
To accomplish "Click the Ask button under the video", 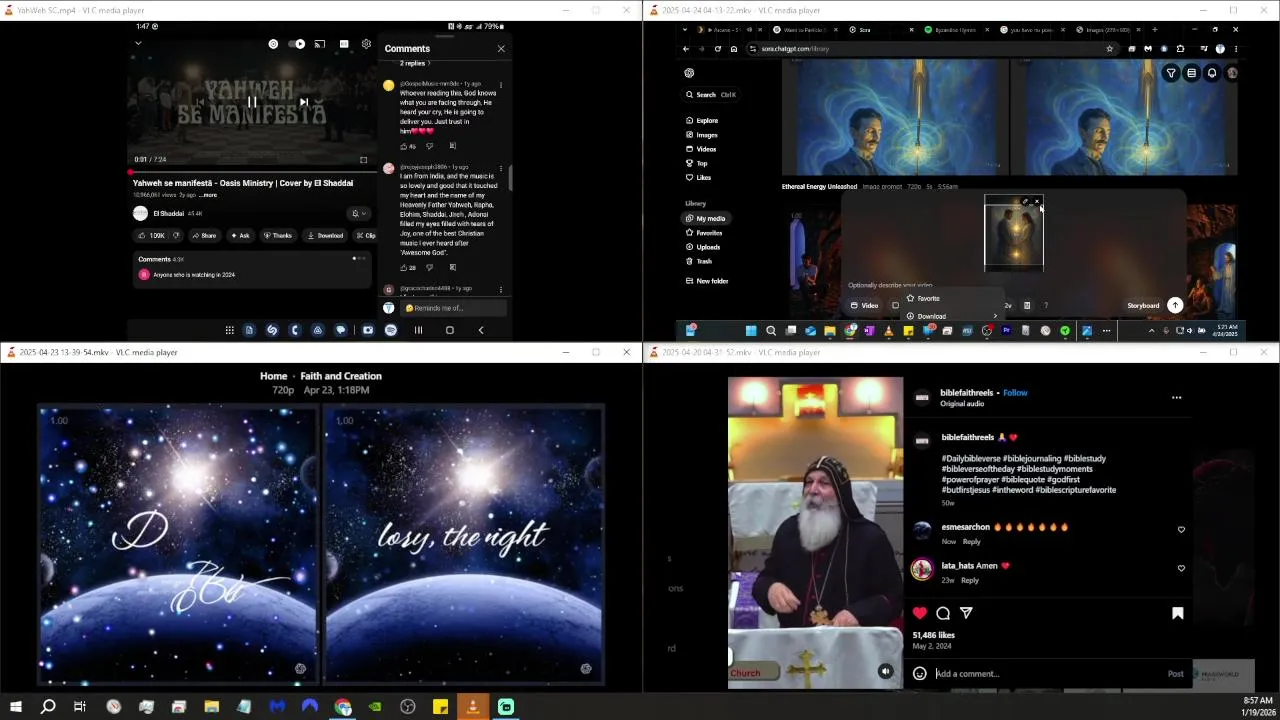I will tap(240, 236).
